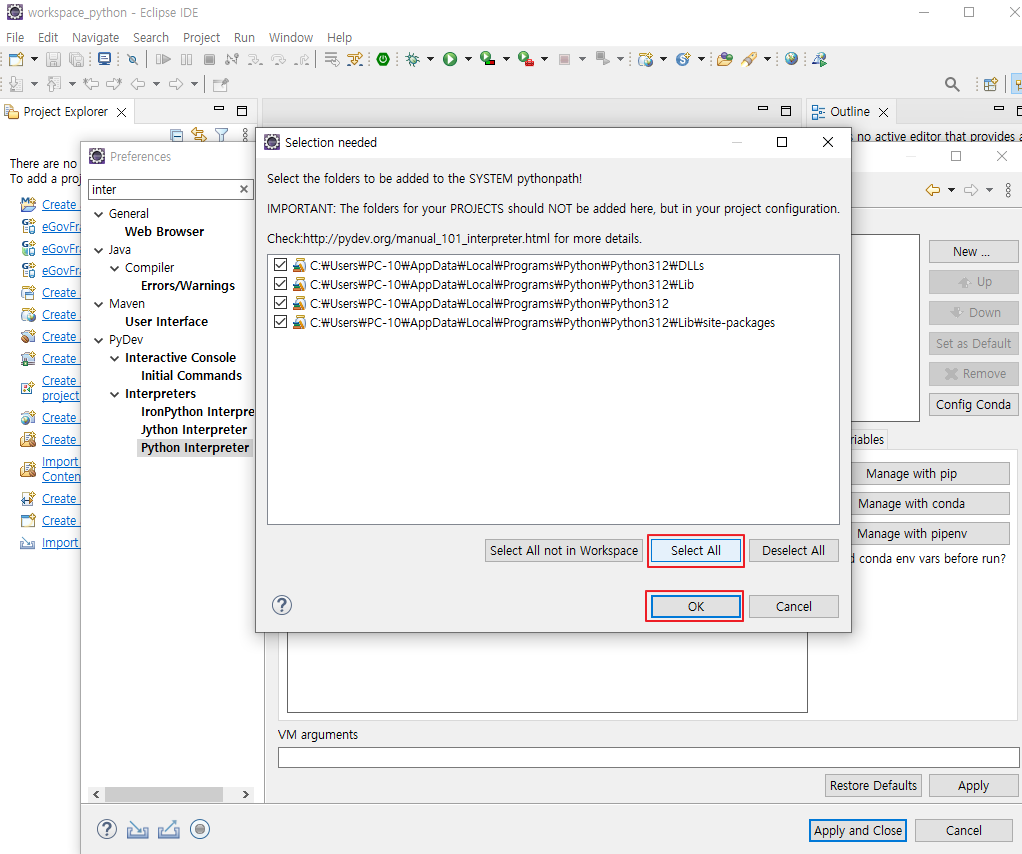Toggle Skip All Breakpoints icon
The width and height of the screenshot is (1022, 854).
pos(132,59)
